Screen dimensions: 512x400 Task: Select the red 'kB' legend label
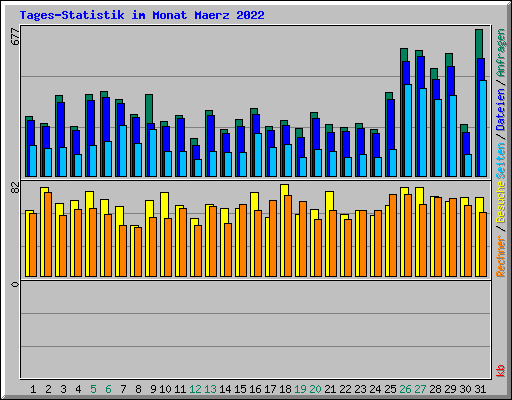501,371
